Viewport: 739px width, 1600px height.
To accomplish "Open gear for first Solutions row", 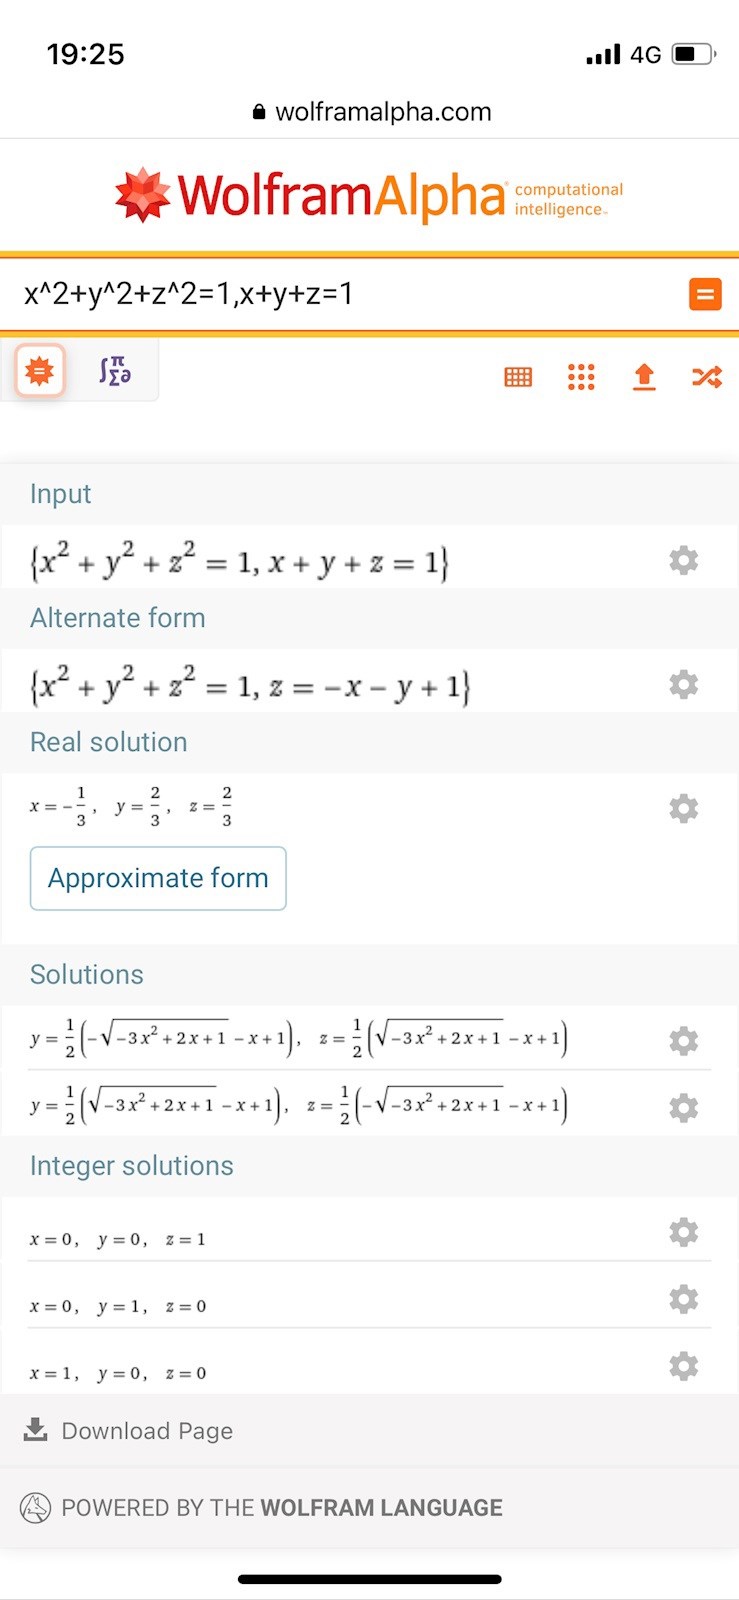I will 684,1041.
